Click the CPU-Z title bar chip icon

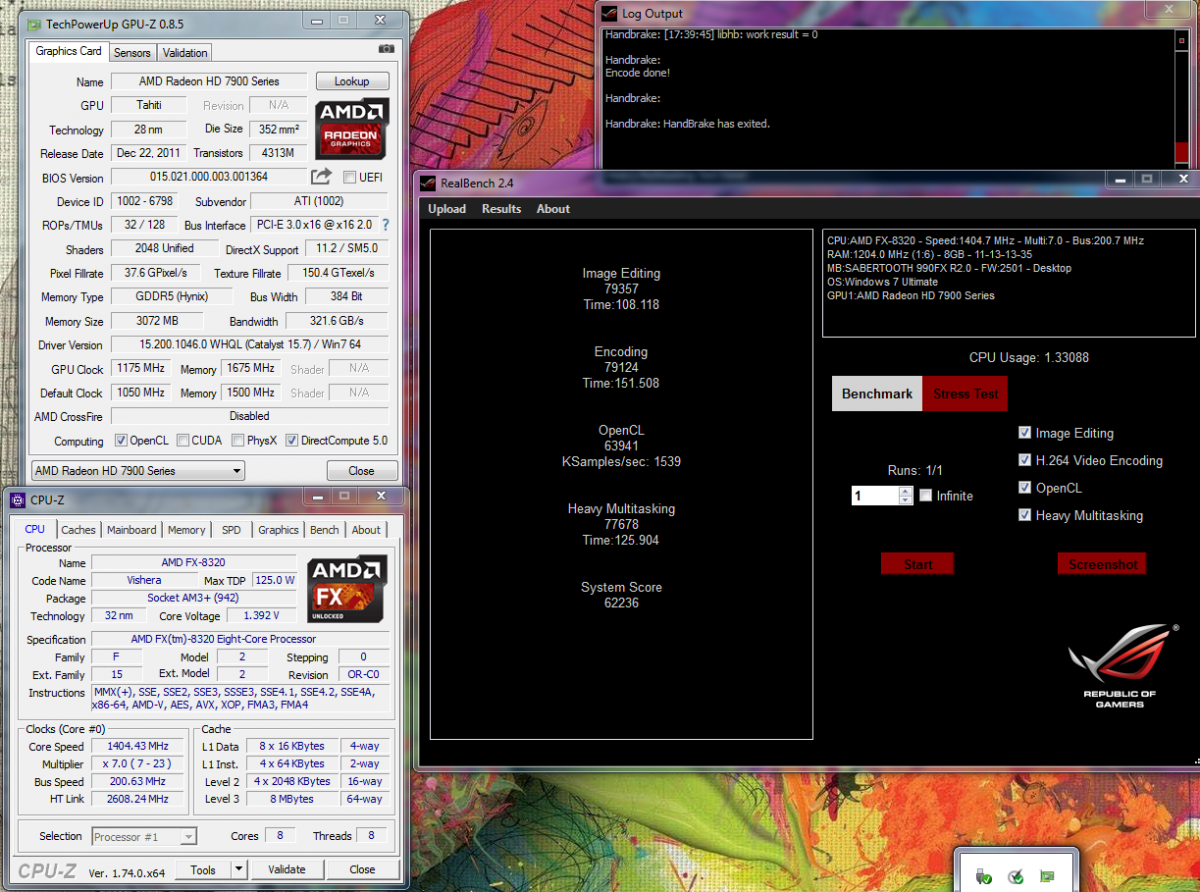click(x=19, y=500)
